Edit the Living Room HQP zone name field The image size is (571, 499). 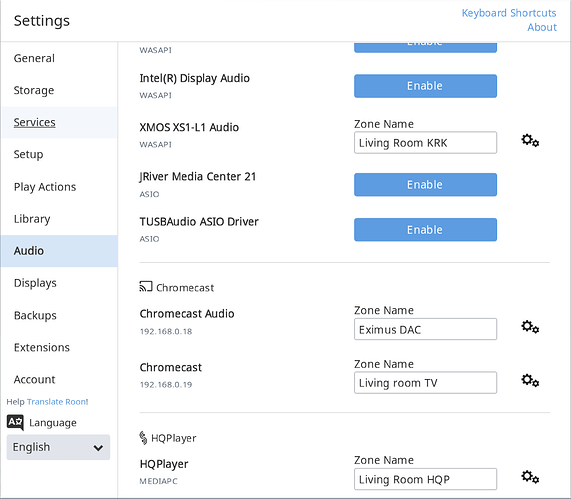click(x=425, y=479)
